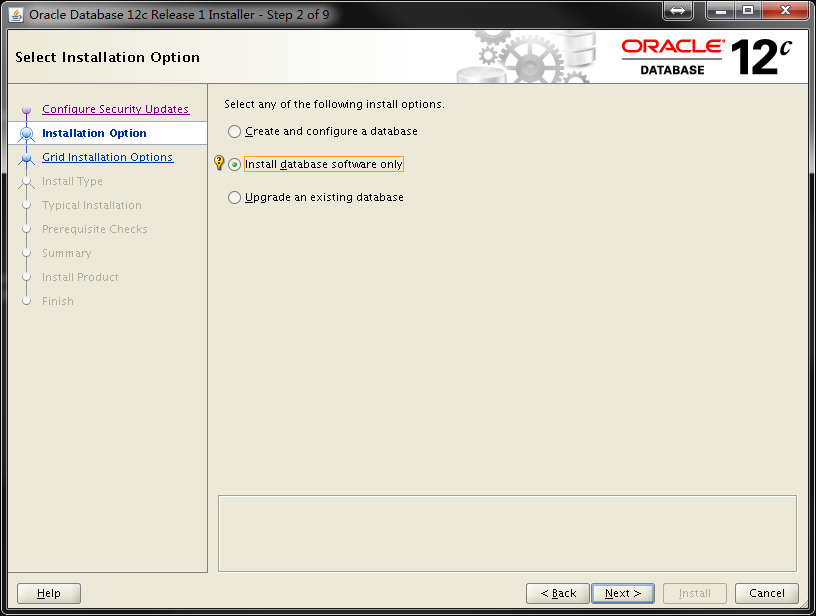Go to Grid Installation Options step

[x=107, y=157]
